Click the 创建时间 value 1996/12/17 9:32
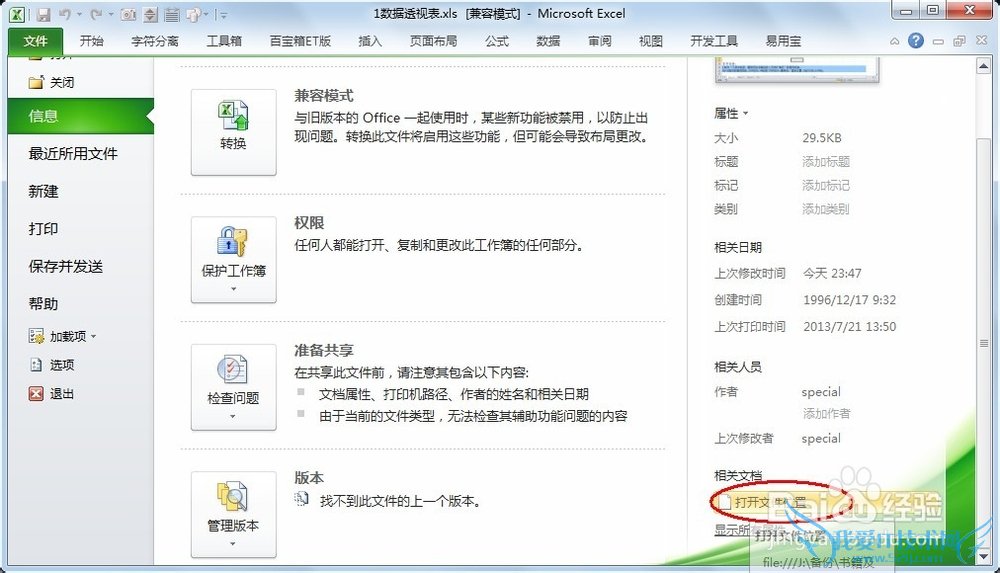 tap(849, 299)
